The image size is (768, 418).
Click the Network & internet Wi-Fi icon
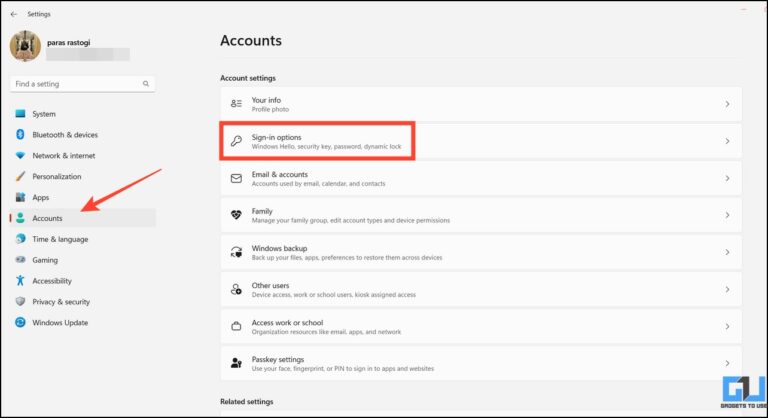pyautogui.click(x=20, y=156)
